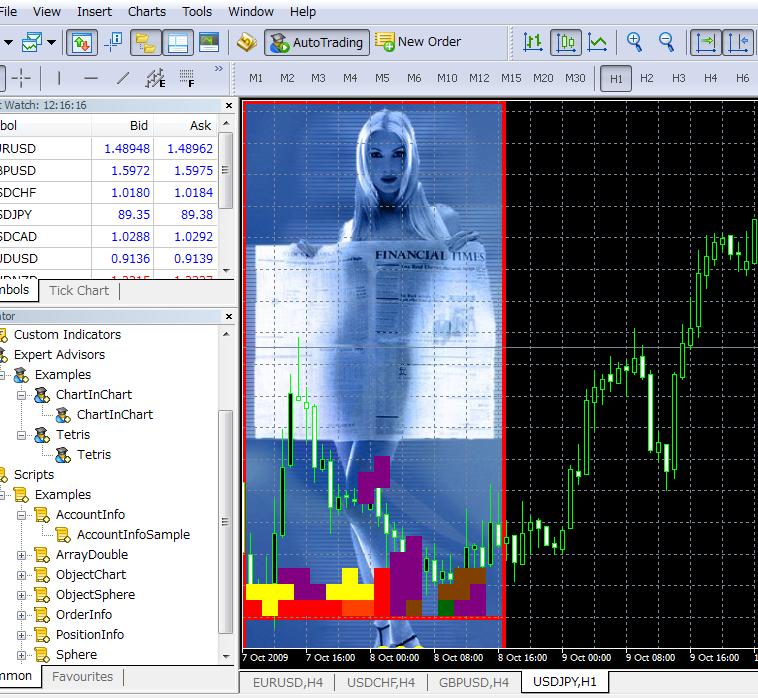Screen dimensions: 758x698
Task: Toggle chart shift from right border
Action: [x=738, y=43]
